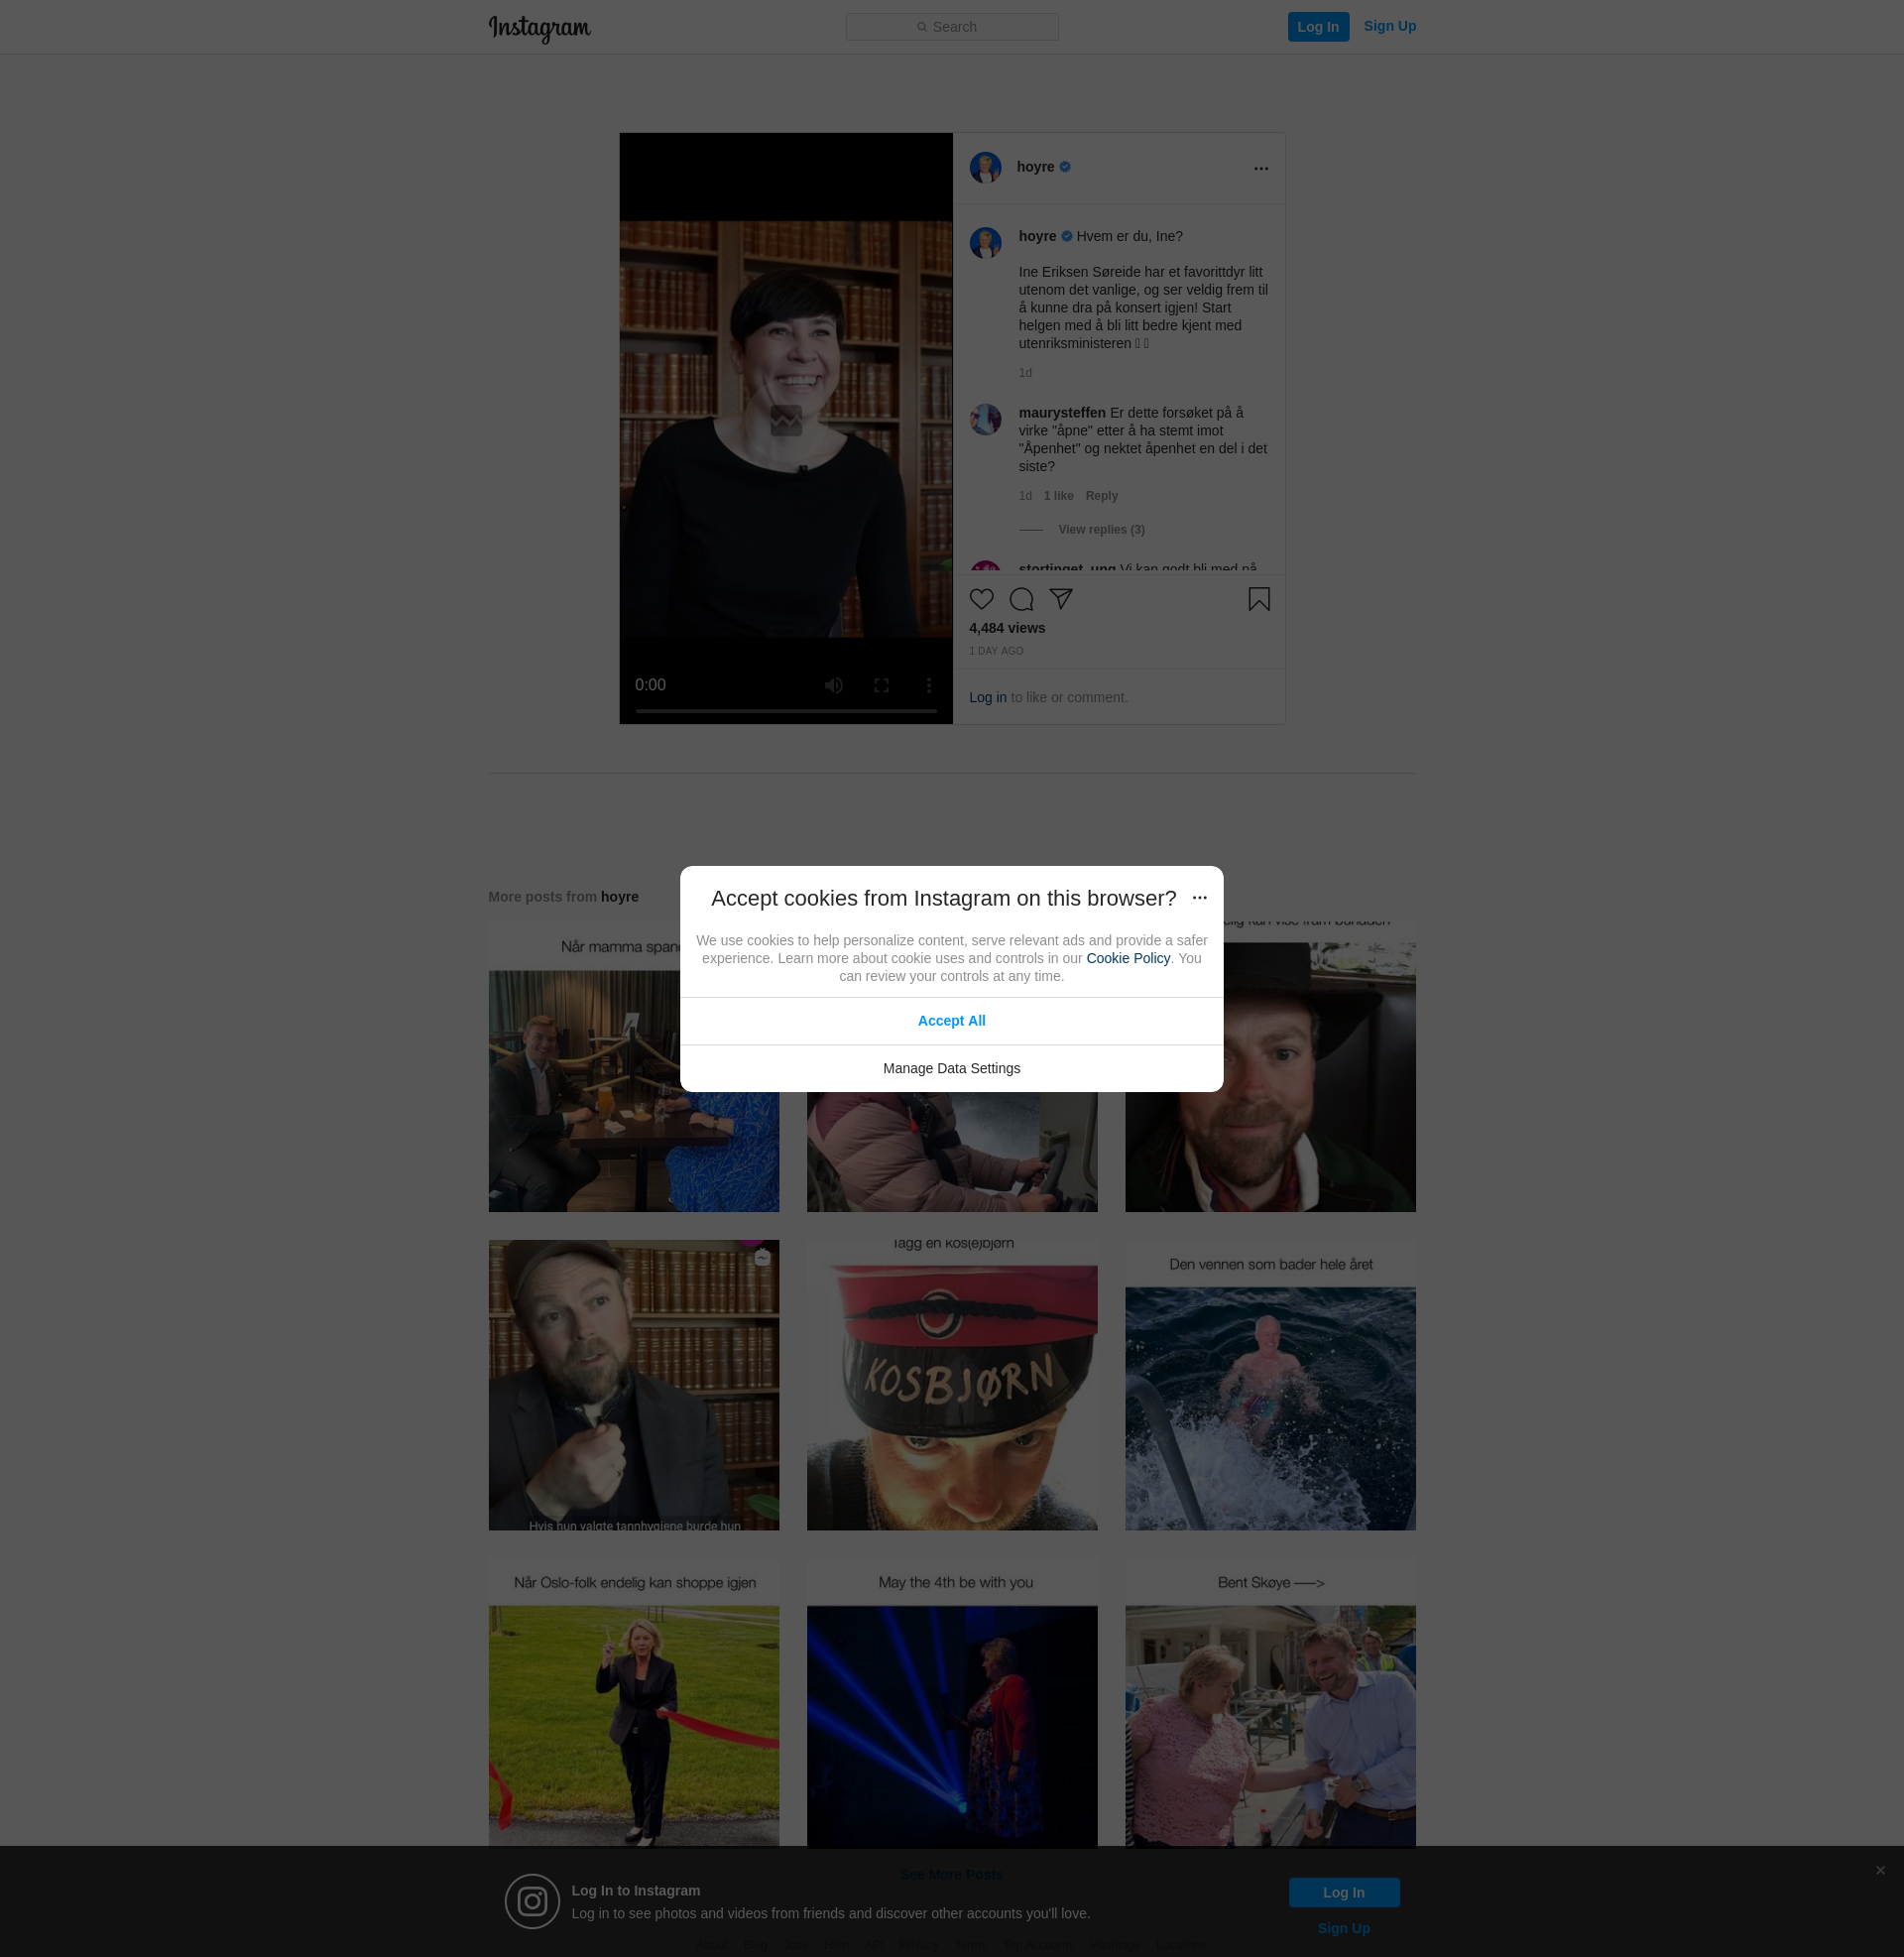This screenshot has height=1957, width=1904.
Task: Open maurysteffen username link
Action: (1062, 412)
